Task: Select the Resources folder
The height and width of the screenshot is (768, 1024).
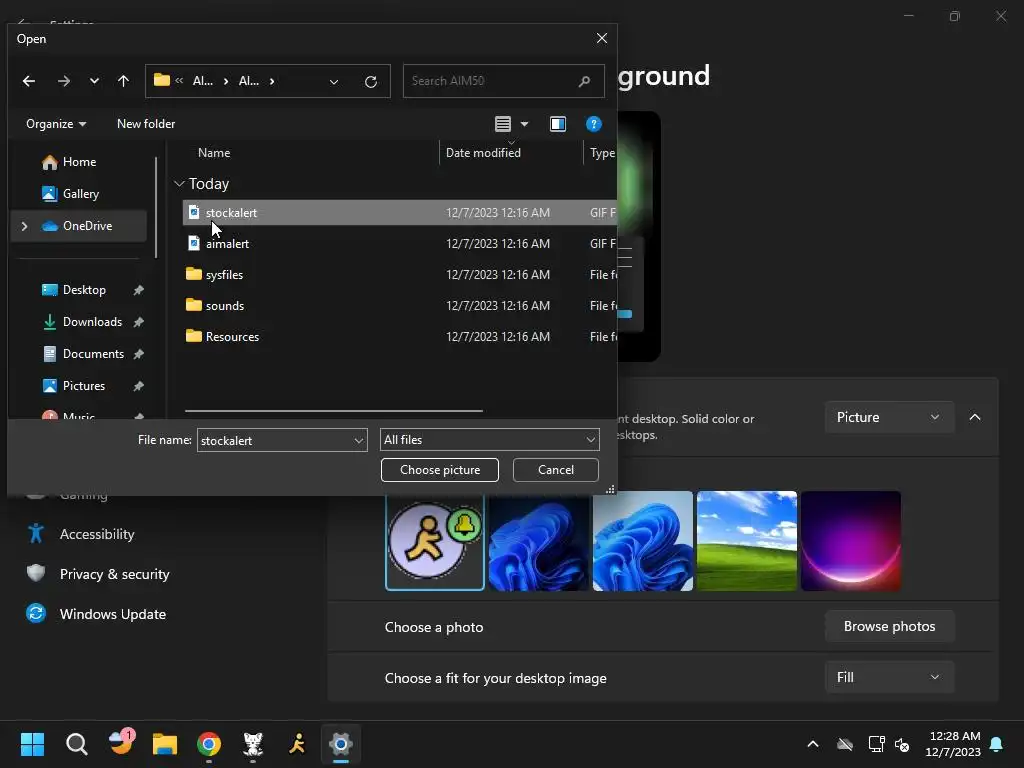Action: (x=400, y=337)
